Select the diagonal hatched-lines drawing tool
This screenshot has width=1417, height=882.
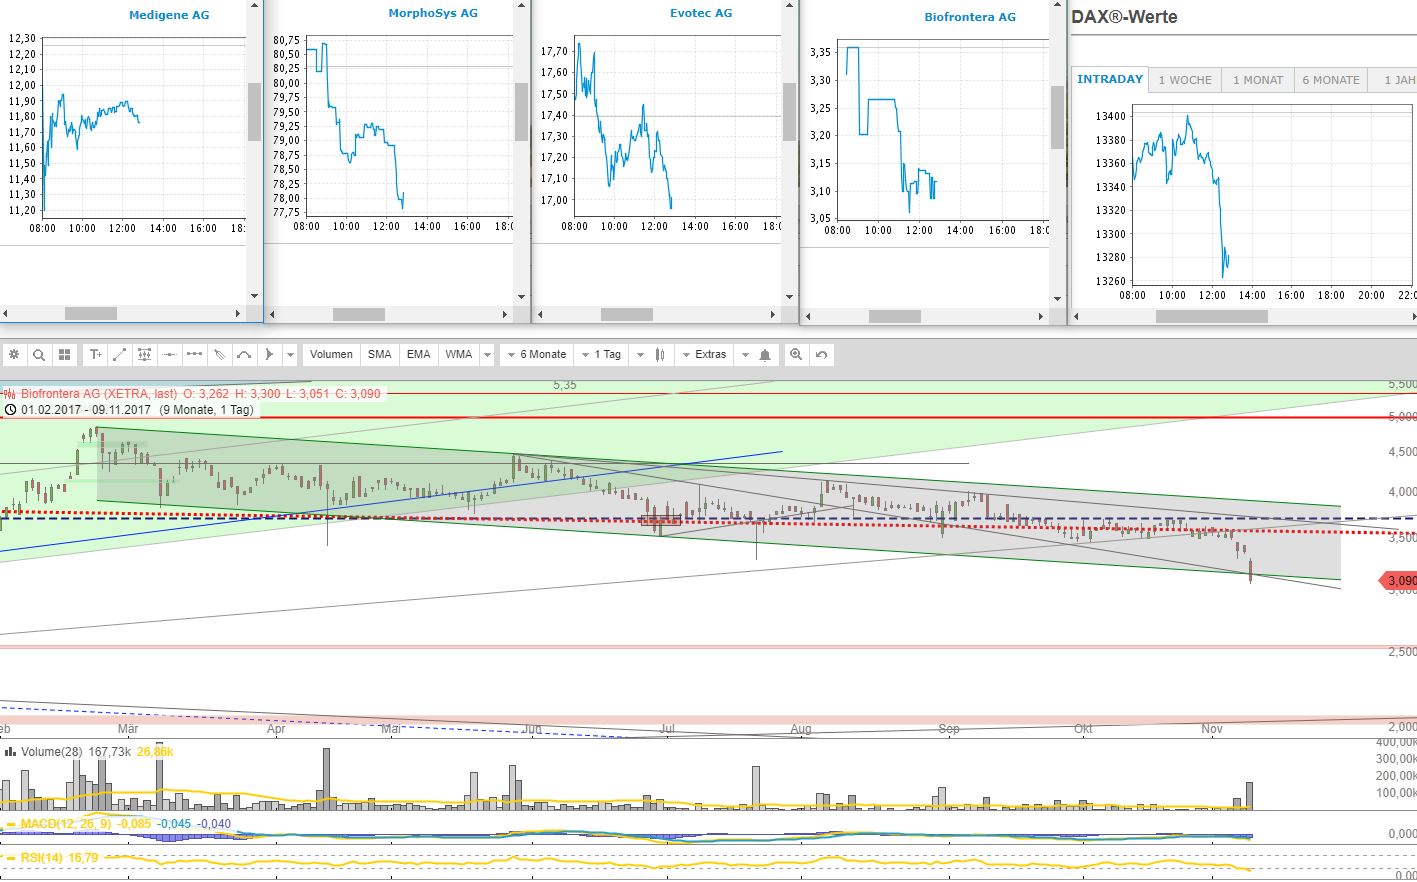pos(220,355)
